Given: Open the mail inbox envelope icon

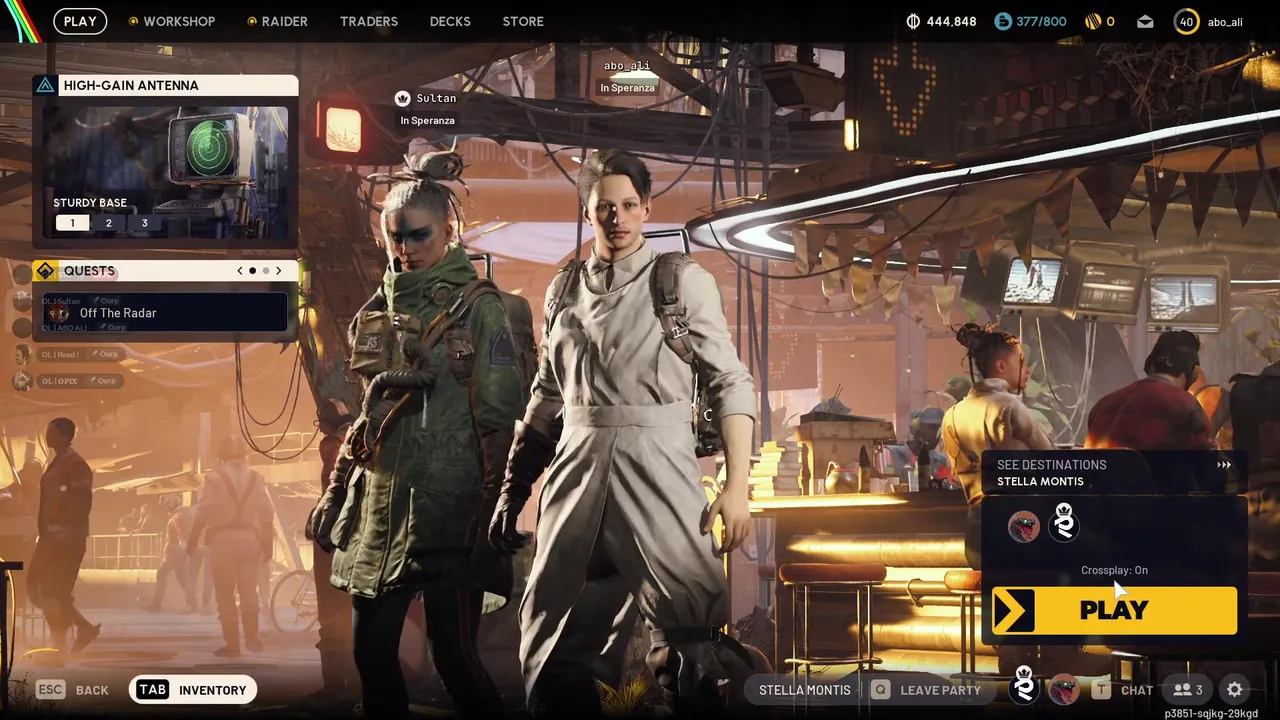Looking at the screenshot, I should click(x=1145, y=21).
